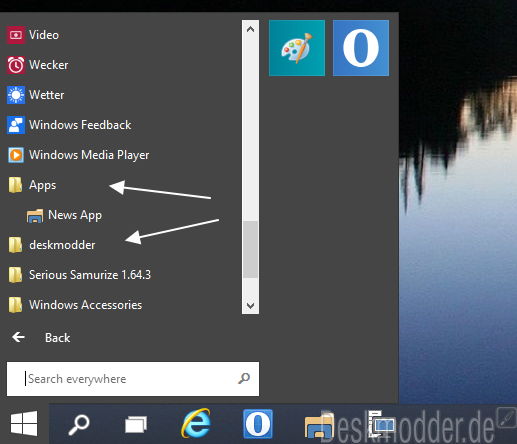
Task: Click the magnifier icon in search box
Action: pos(244,378)
